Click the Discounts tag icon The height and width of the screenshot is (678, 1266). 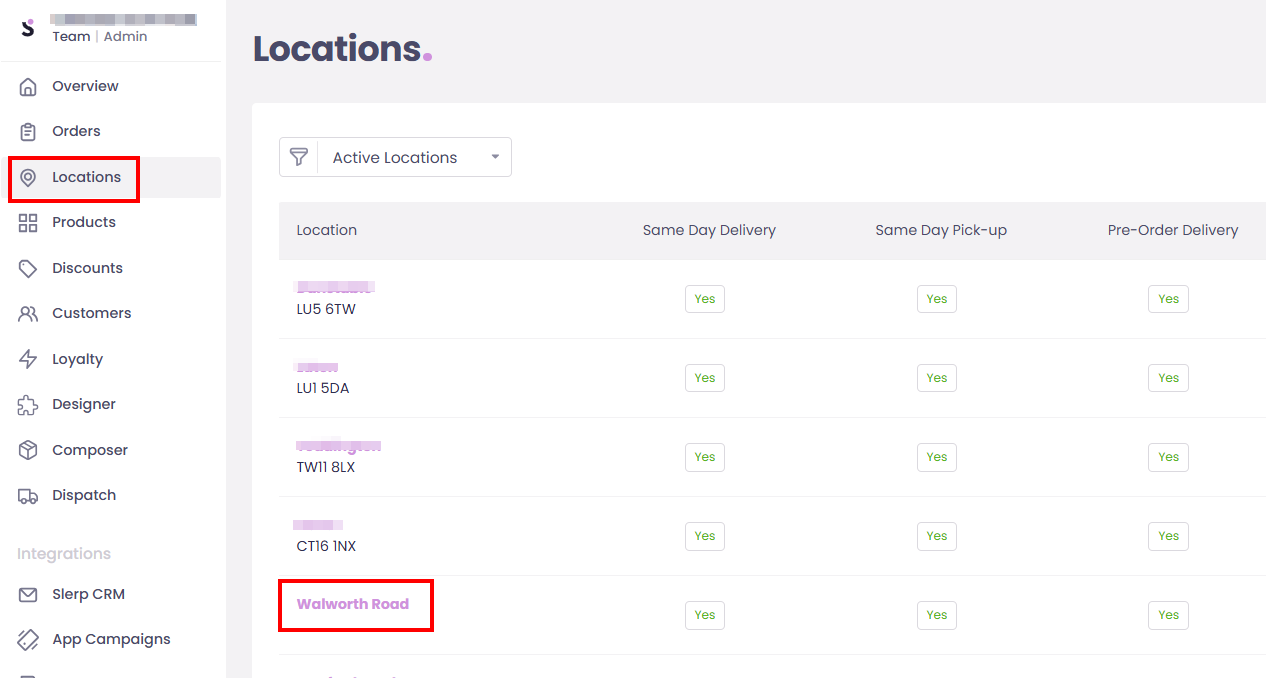pos(28,268)
